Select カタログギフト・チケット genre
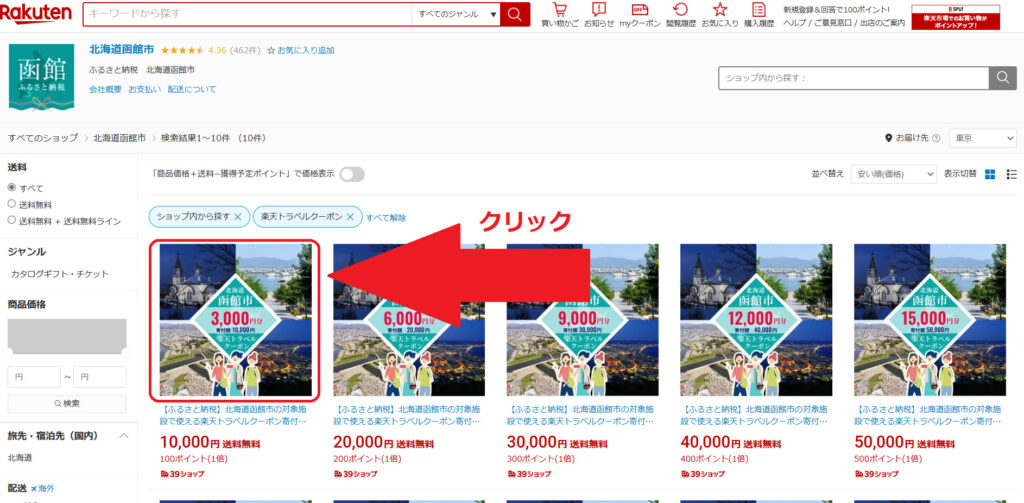 (x=59, y=274)
